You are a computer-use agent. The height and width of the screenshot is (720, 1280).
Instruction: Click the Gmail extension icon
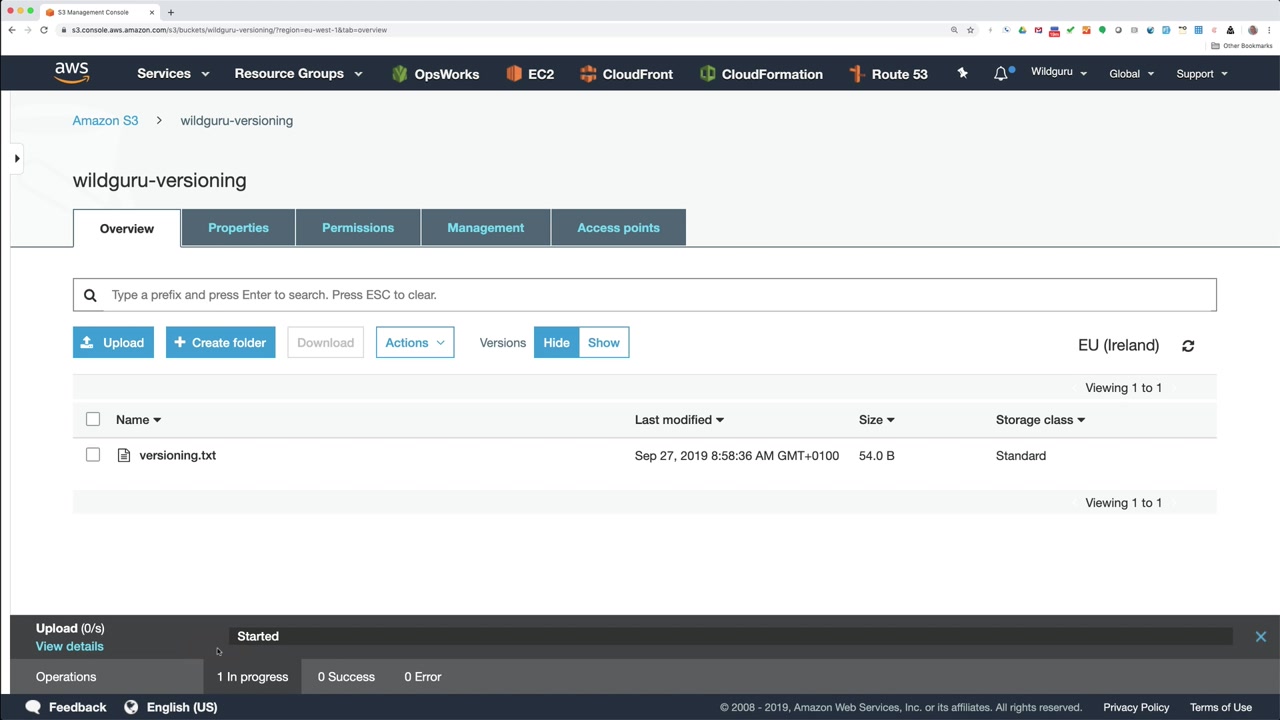click(1038, 30)
